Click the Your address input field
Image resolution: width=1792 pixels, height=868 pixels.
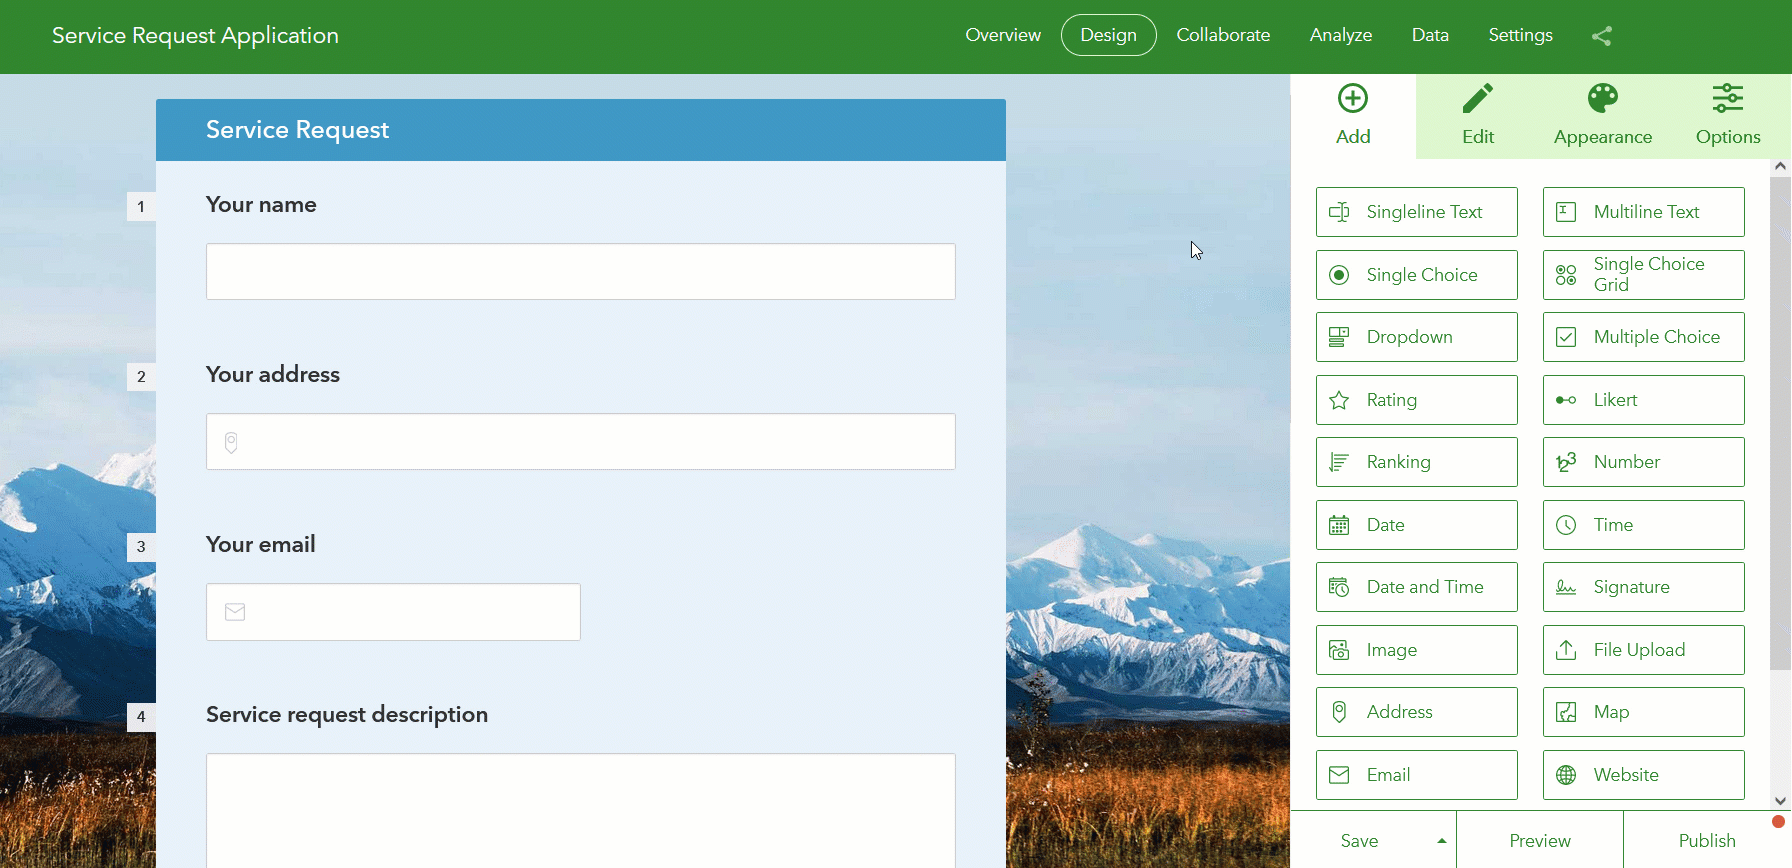[x=581, y=442]
